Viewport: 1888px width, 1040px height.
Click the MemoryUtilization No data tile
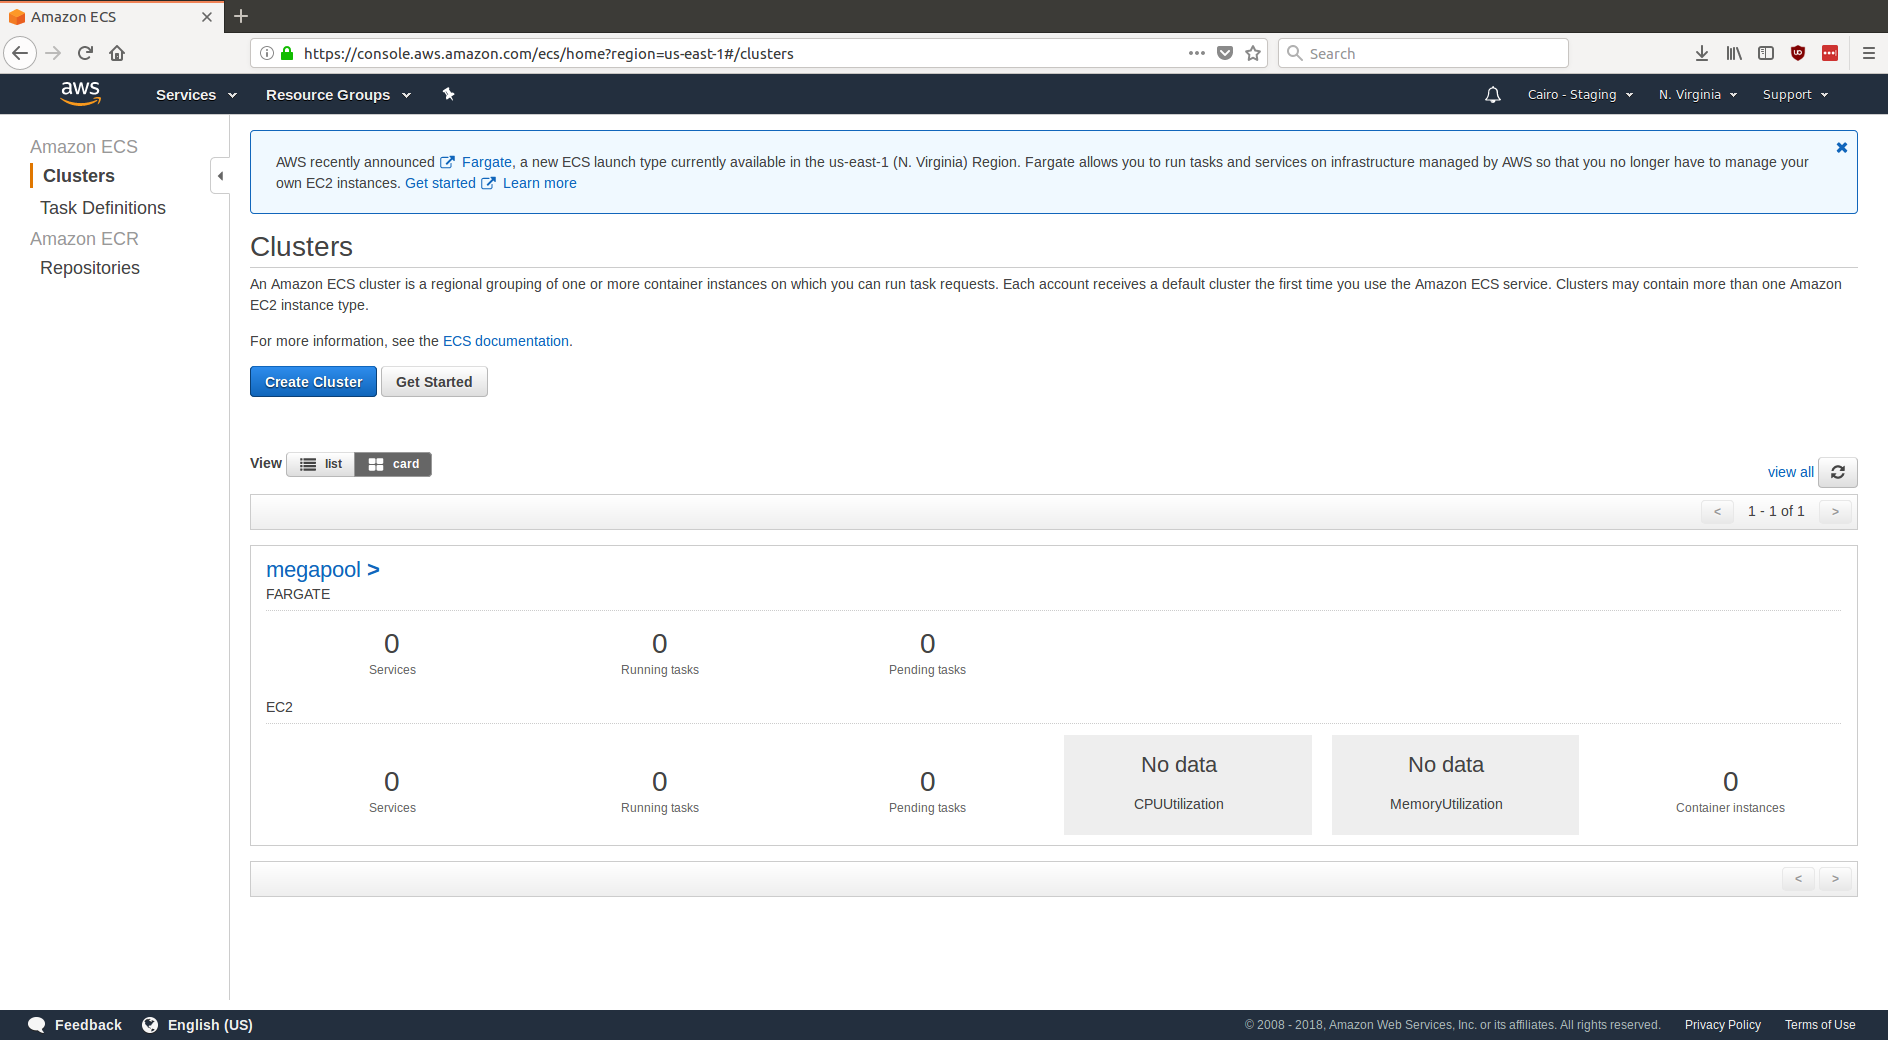[x=1455, y=785]
